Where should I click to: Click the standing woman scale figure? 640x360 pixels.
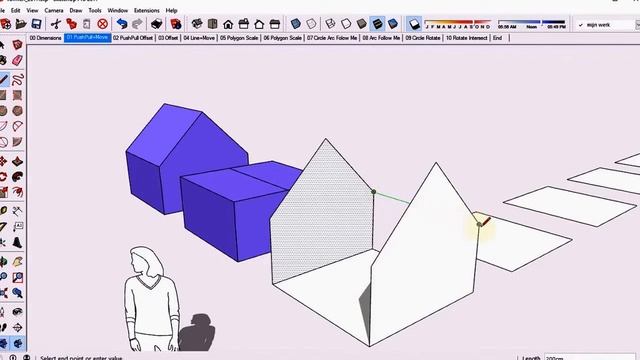[x=152, y=299]
